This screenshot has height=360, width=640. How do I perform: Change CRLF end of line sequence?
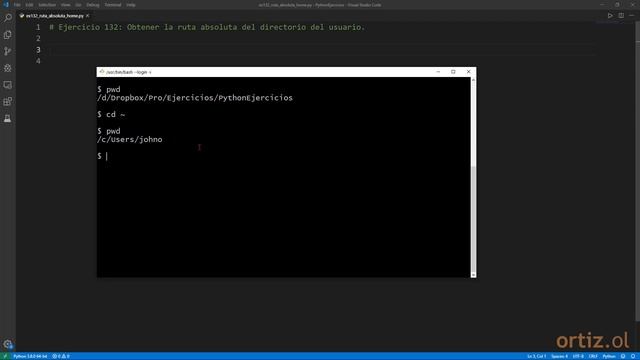click(593, 356)
